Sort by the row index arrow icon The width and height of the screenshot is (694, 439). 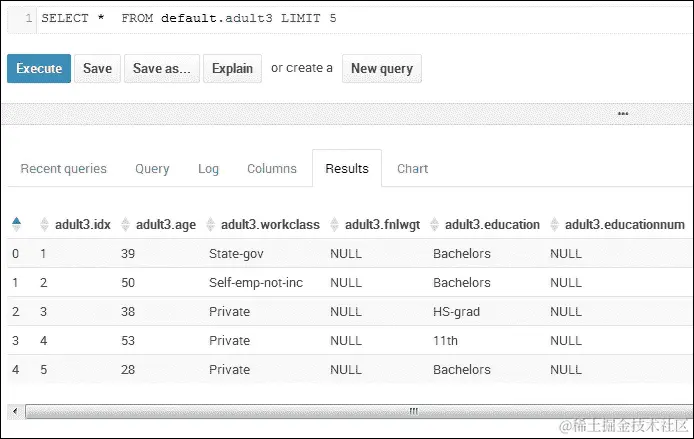(x=16, y=224)
